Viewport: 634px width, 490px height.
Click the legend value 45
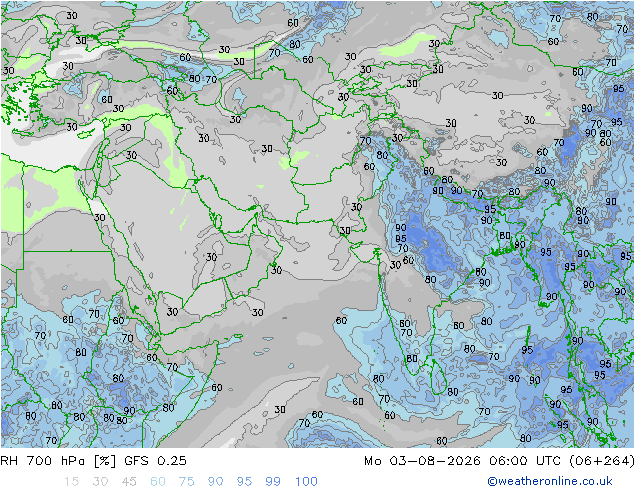pos(129,482)
